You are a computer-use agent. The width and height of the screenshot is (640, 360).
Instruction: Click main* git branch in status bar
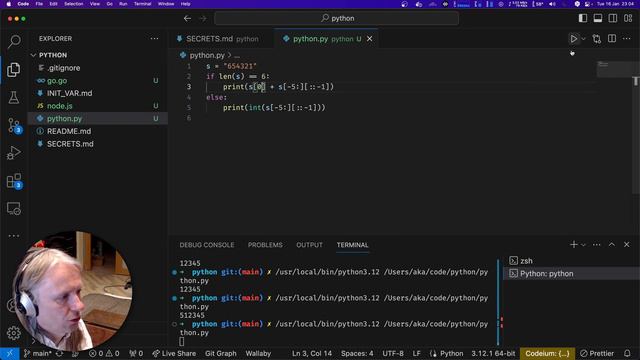click(x=37, y=353)
